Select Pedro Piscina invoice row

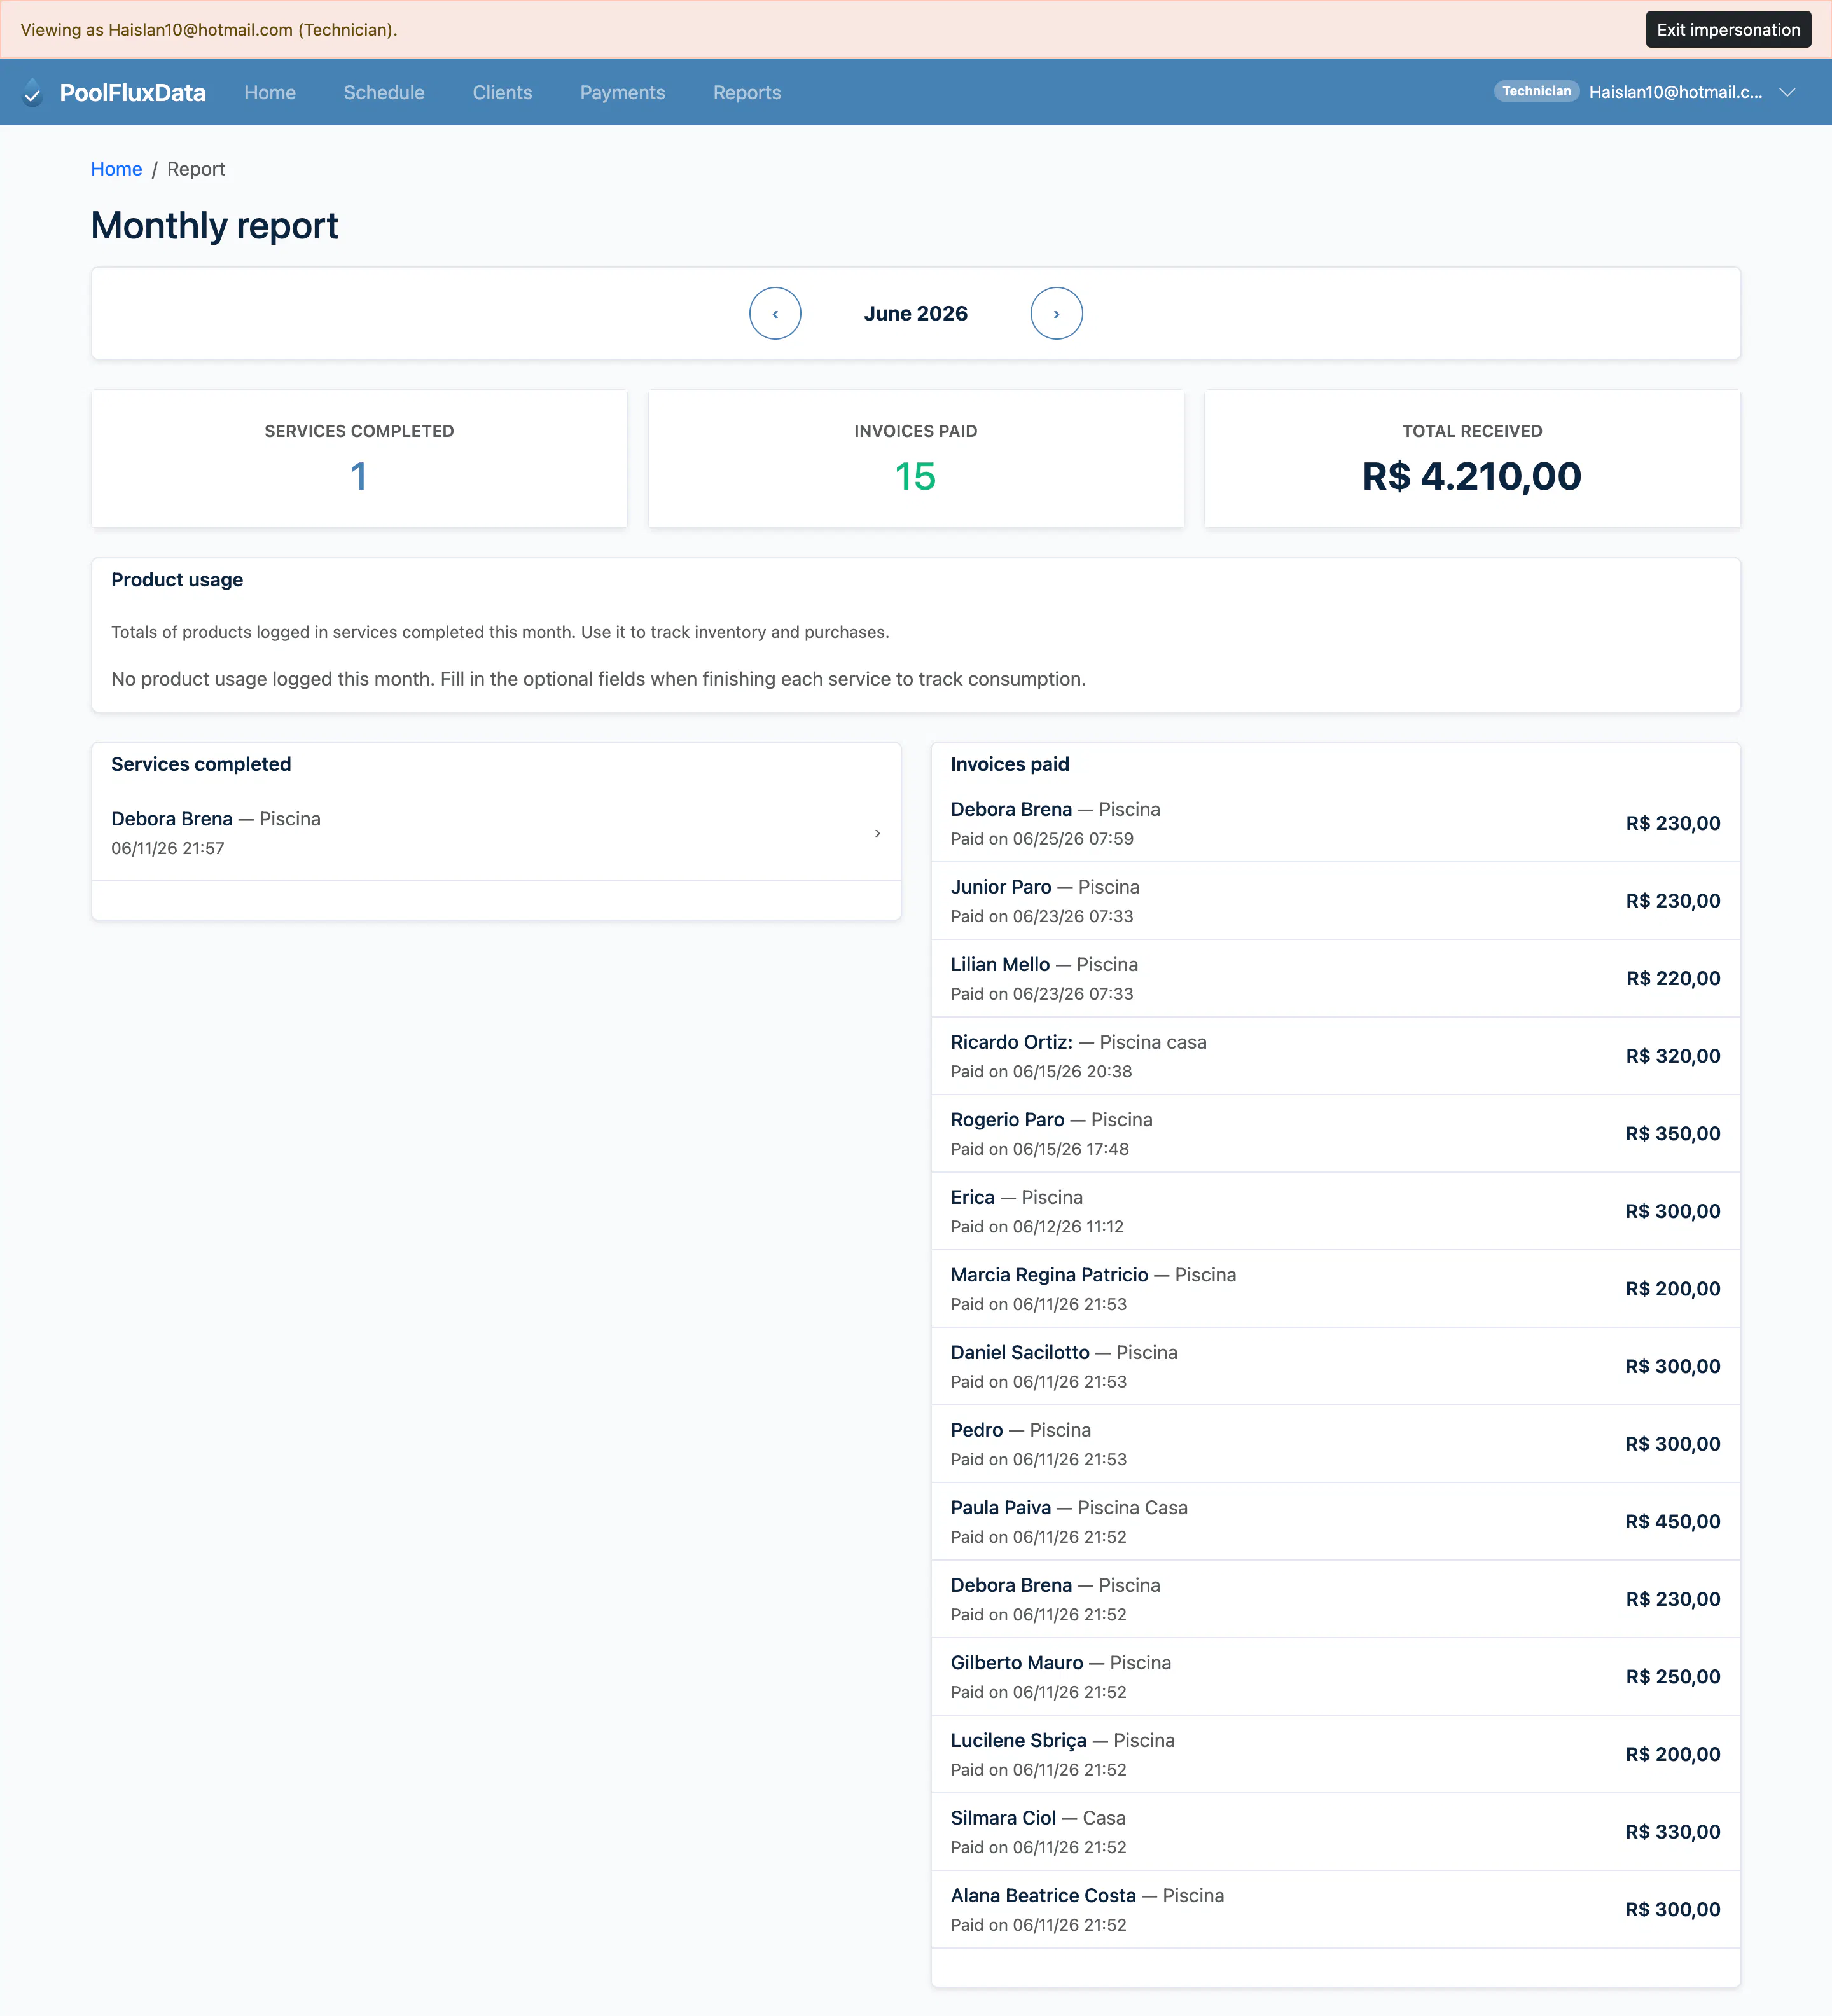[1335, 1443]
